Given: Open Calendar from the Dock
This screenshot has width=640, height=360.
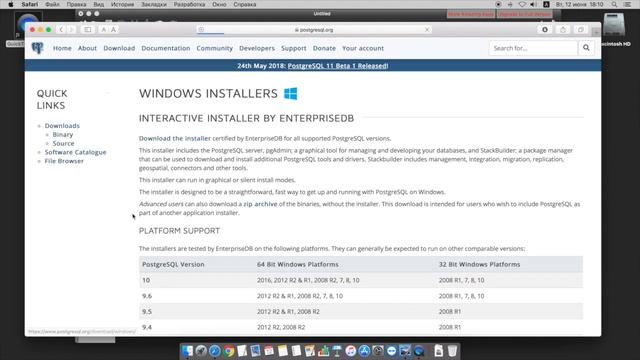Looking at the screenshot, I should click(x=269, y=351).
